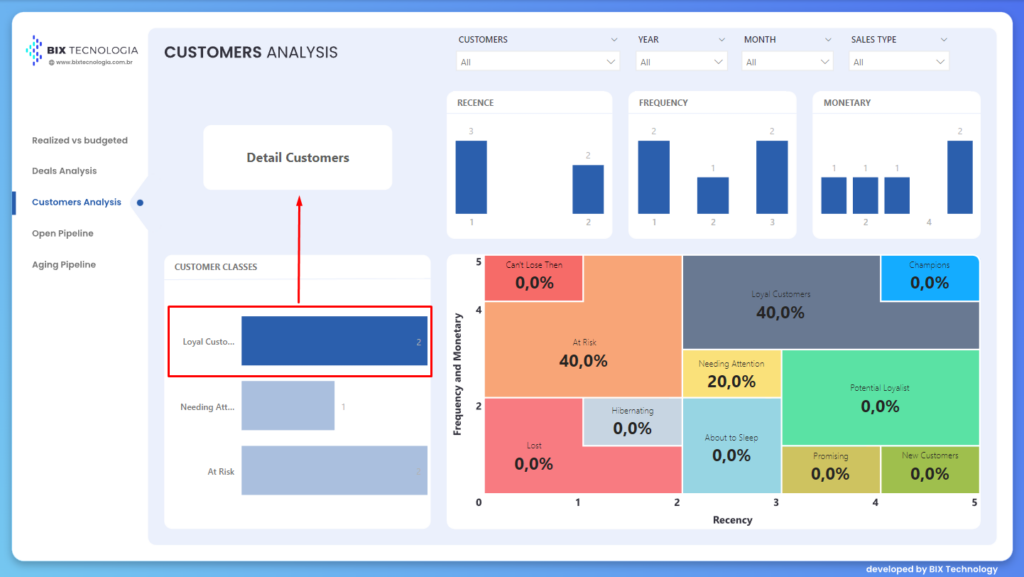Open the Deals Analysis page

[x=65, y=171]
